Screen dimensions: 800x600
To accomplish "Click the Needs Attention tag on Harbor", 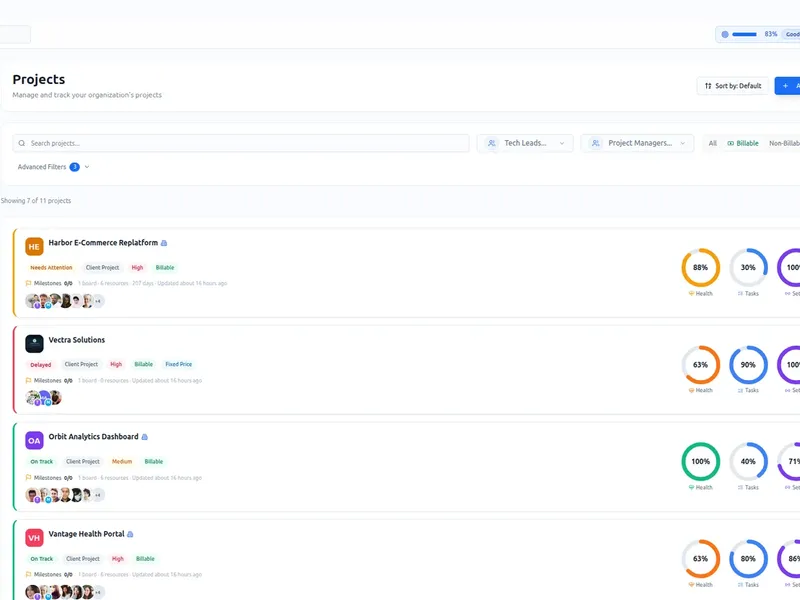I will (x=51, y=267).
